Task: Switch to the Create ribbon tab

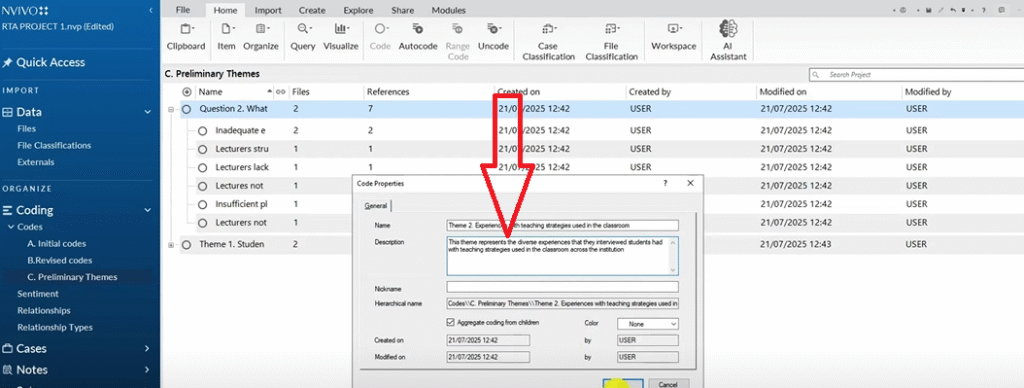Action: (312, 10)
